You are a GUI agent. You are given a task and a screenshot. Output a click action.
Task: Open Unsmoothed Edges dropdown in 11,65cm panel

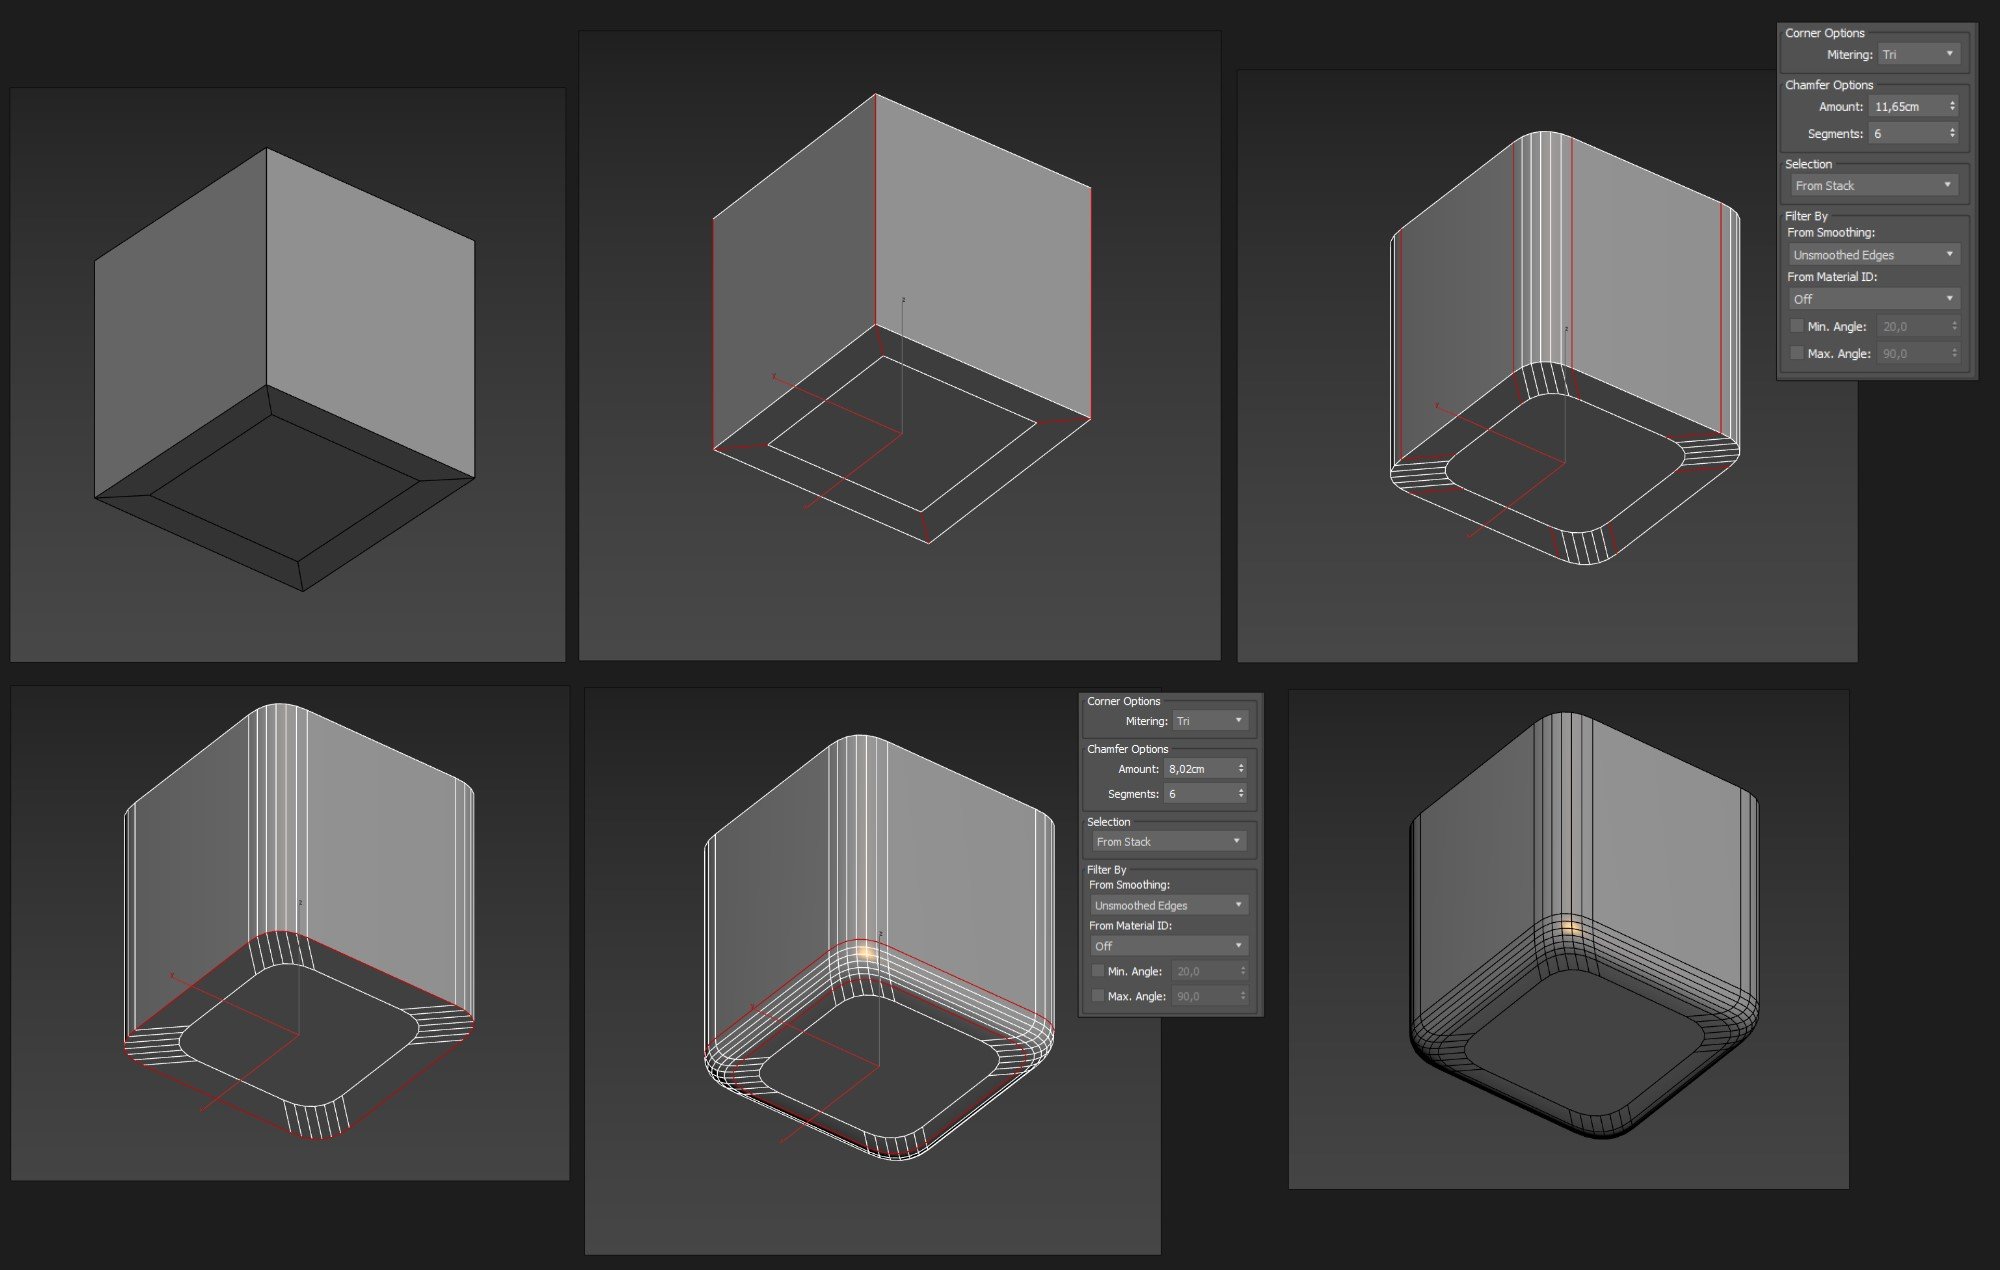pos(1873,255)
